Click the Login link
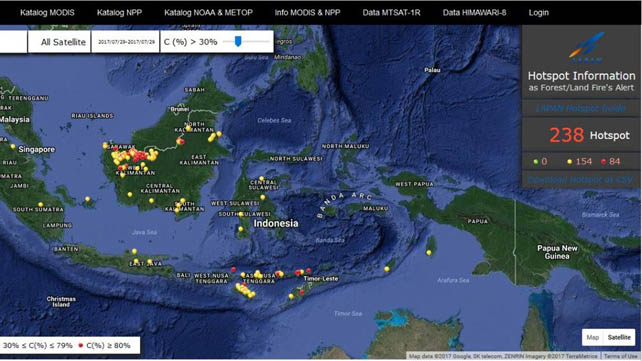The image size is (642, 361). tap(538, 13)
